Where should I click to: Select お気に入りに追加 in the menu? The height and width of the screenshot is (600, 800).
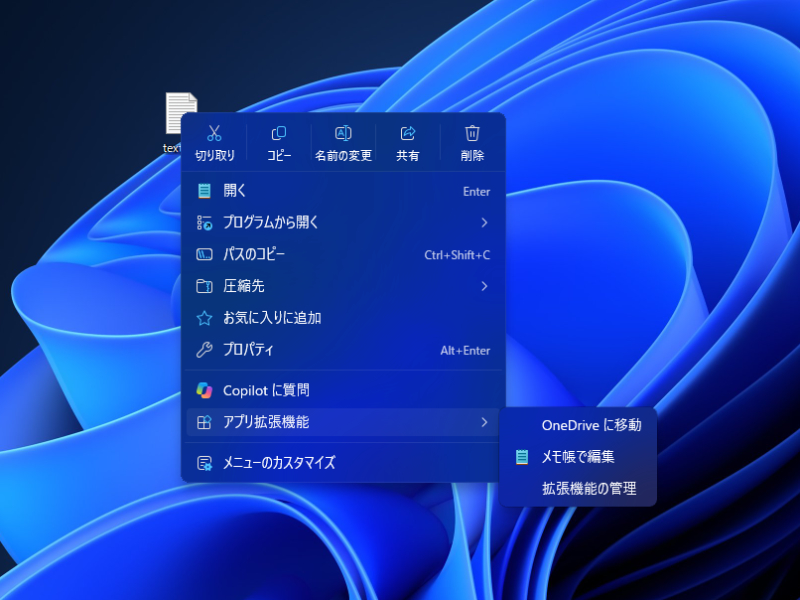pyautogui.click(x=343, y=318)
